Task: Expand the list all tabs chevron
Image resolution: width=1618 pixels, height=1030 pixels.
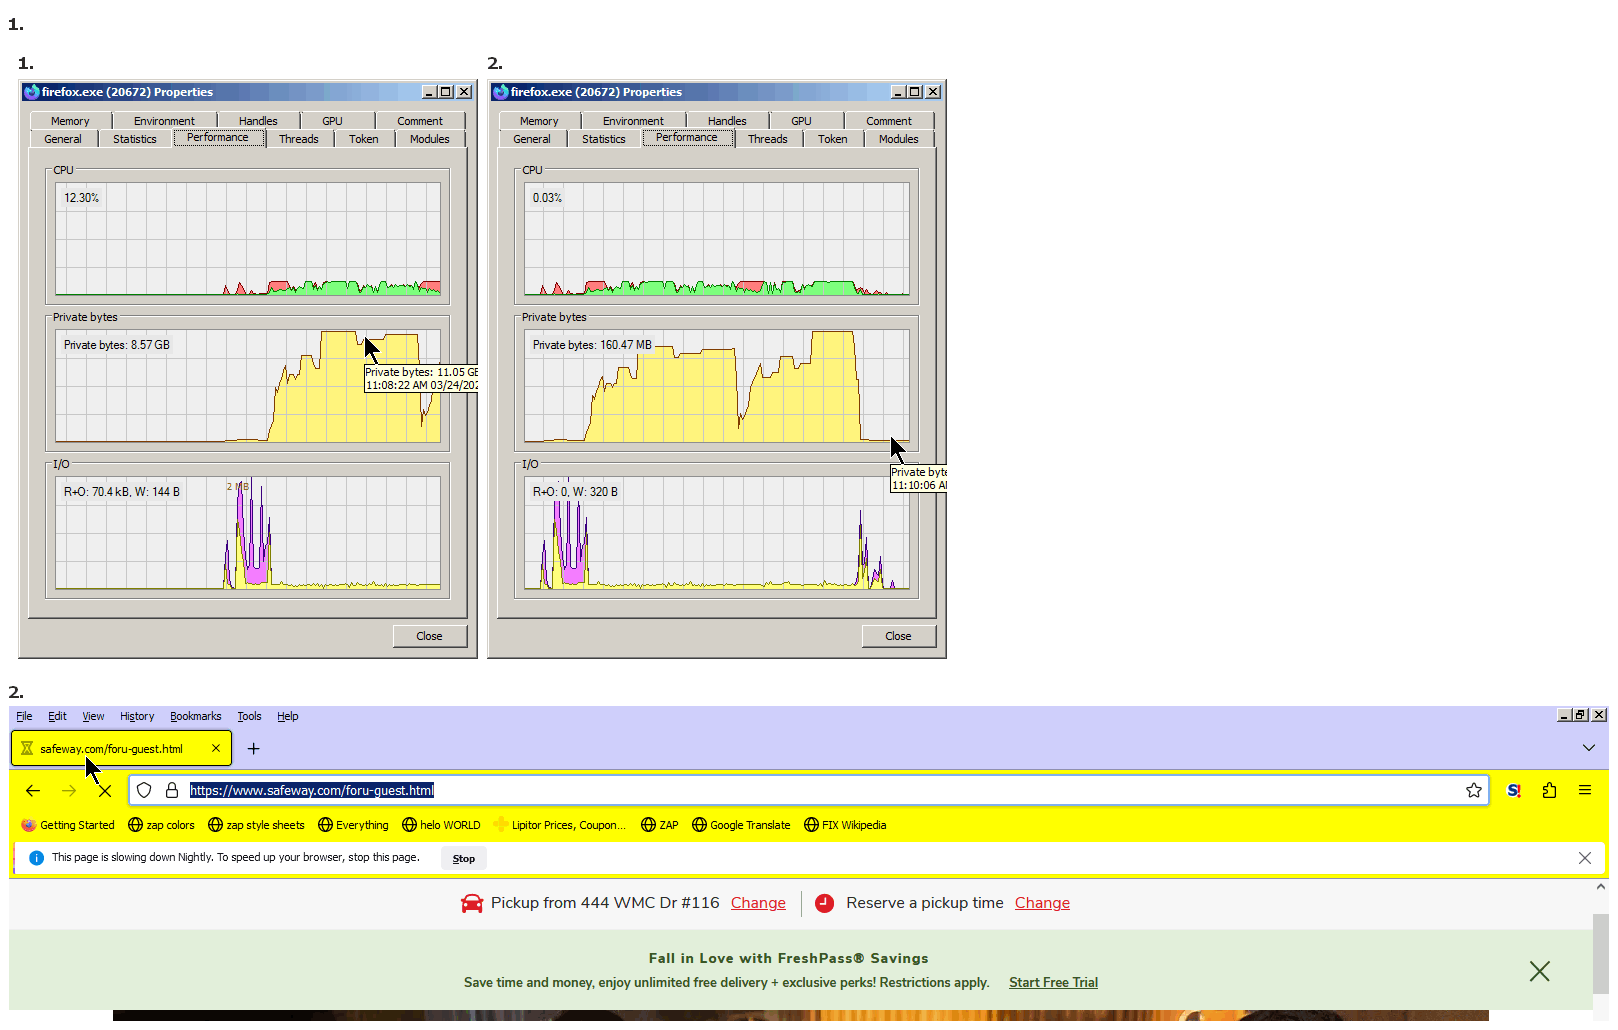Action: tap(1589, 749)
